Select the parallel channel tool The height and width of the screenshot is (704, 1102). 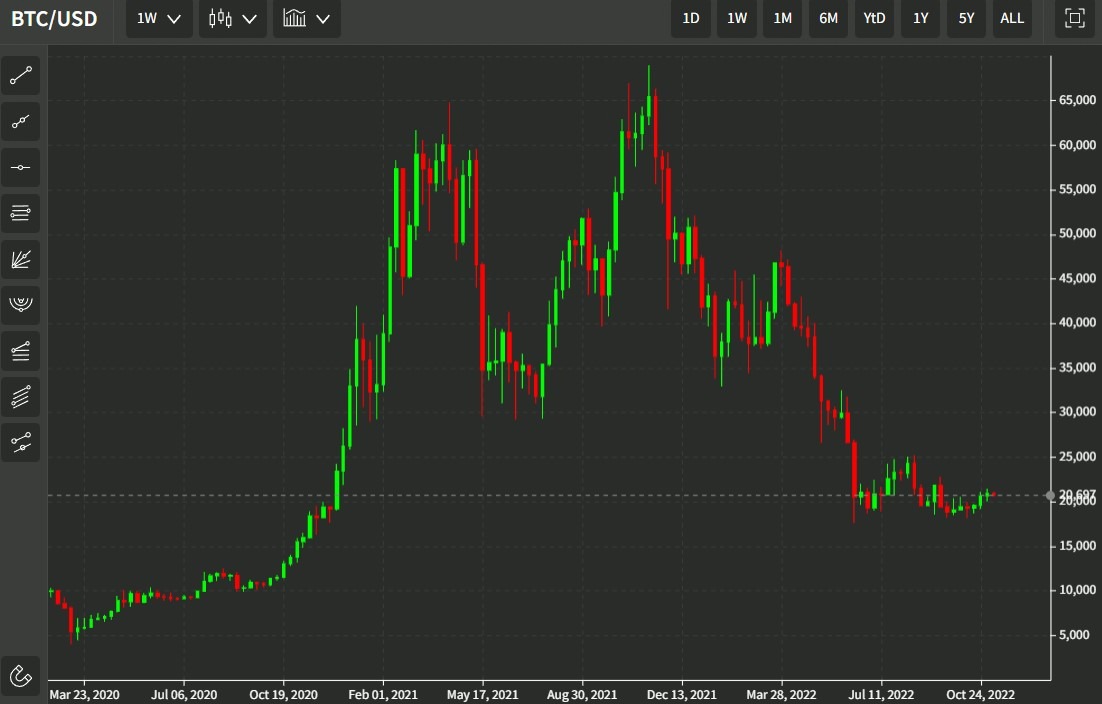click(x=20, y=396)
